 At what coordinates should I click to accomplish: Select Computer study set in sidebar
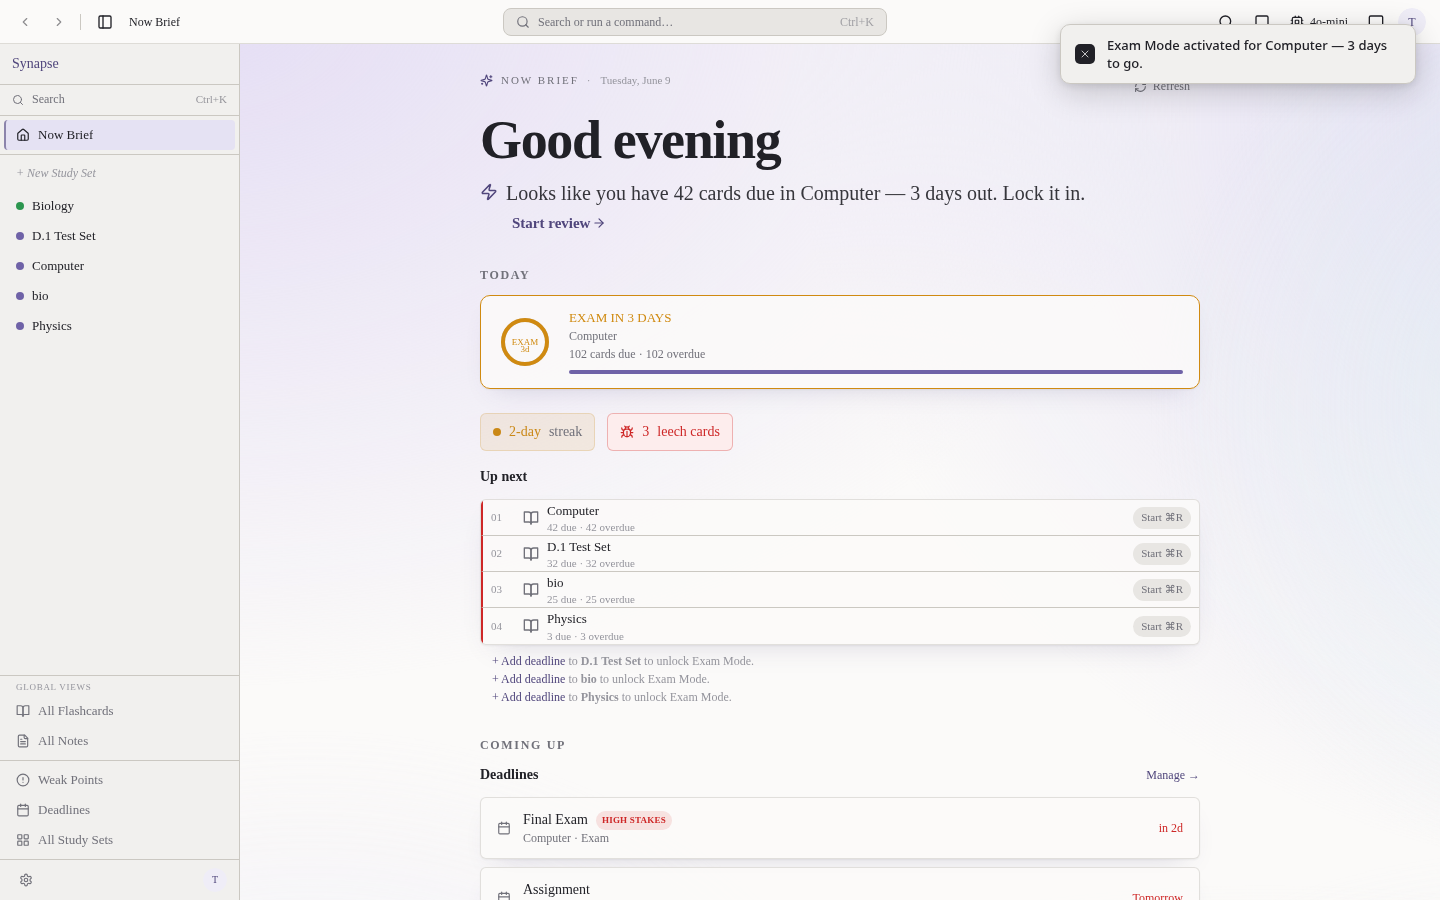[x=120, y=266]
